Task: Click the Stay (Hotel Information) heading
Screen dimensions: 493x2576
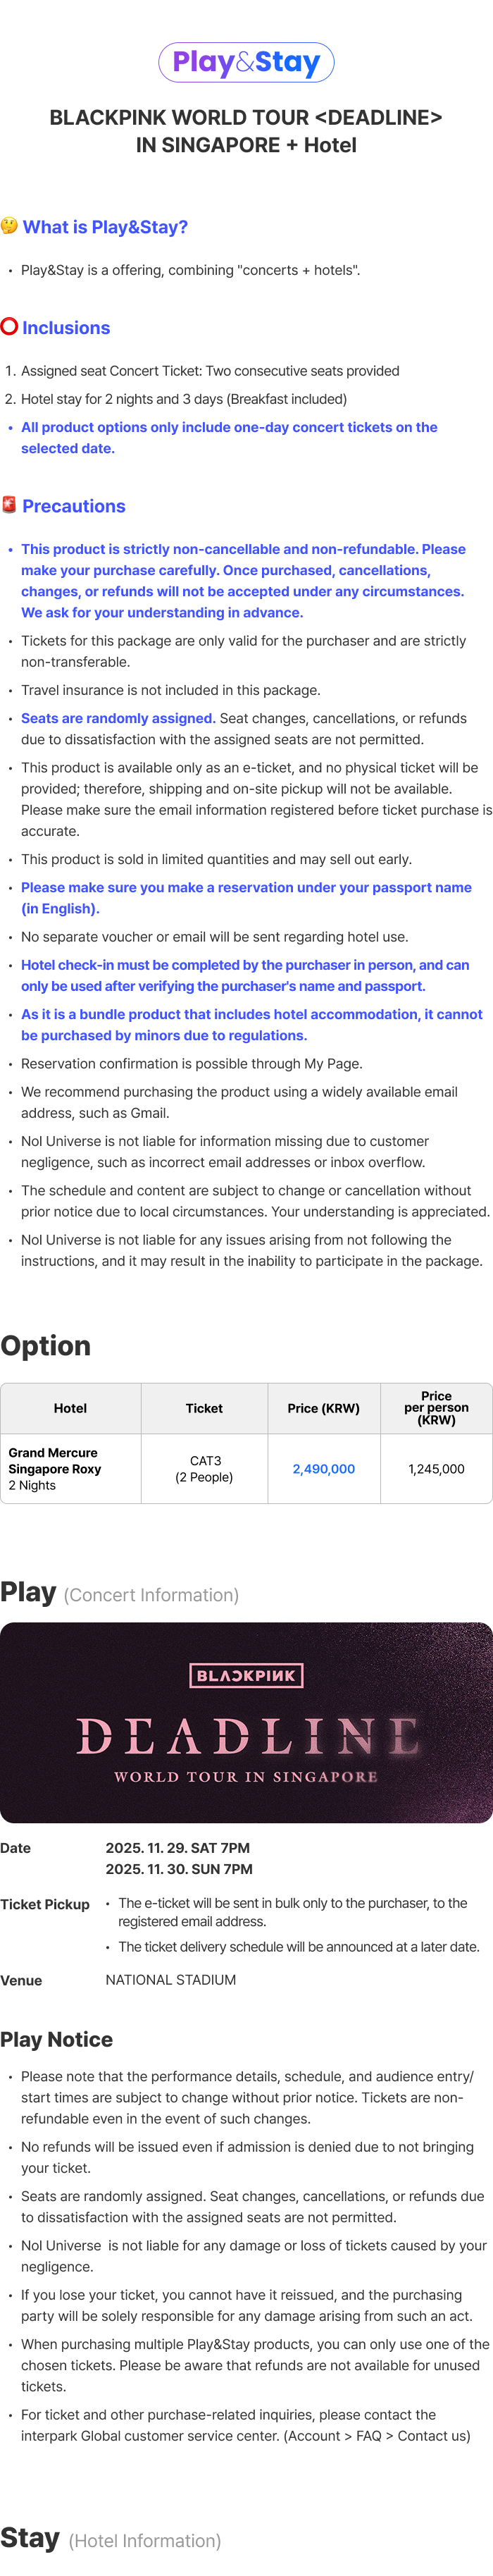Action: 110,2539
